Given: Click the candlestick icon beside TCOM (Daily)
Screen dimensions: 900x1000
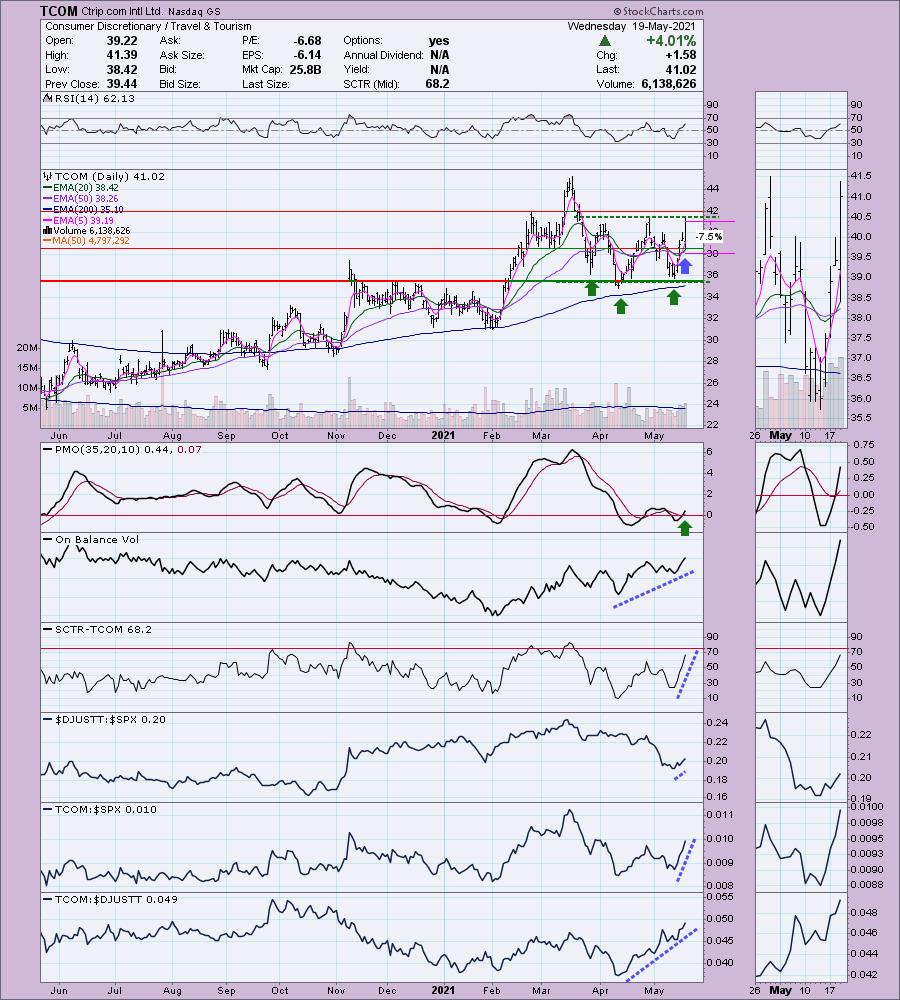Looking at the screenshot, I should (47, 177).
